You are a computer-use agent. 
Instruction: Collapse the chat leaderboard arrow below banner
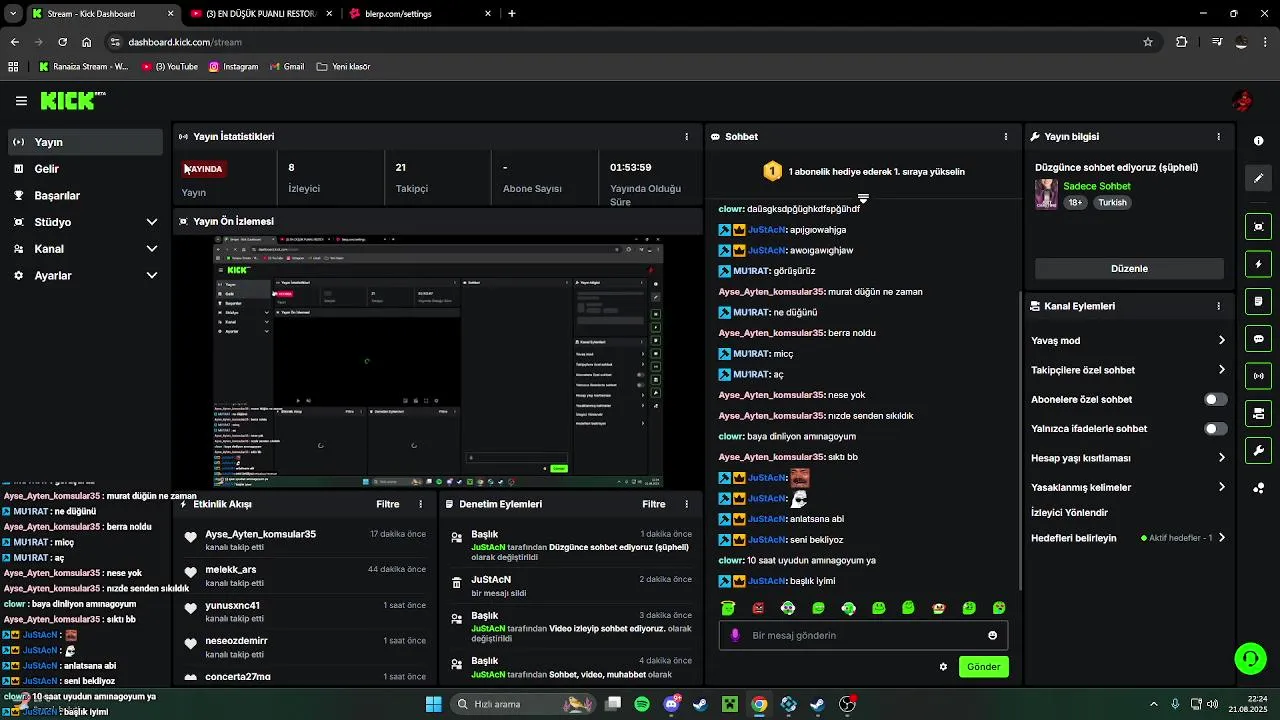(x=863, y=198)
